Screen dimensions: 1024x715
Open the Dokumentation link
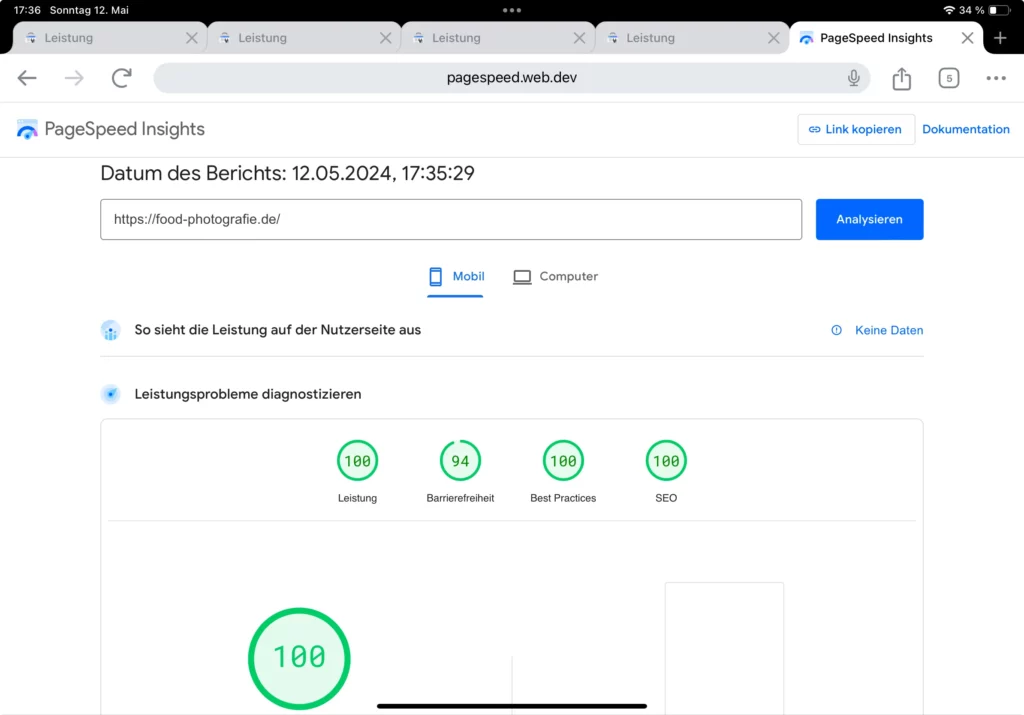(x=965, y=129)
